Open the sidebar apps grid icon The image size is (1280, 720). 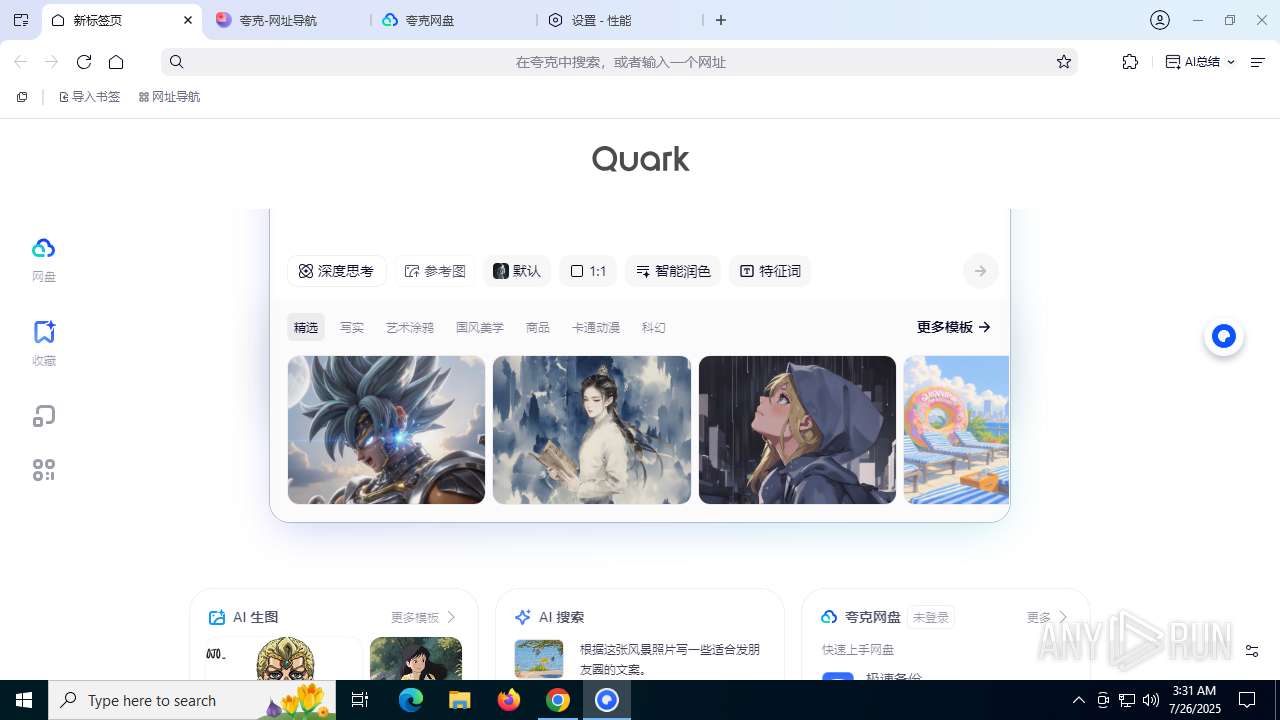[43, 470]
